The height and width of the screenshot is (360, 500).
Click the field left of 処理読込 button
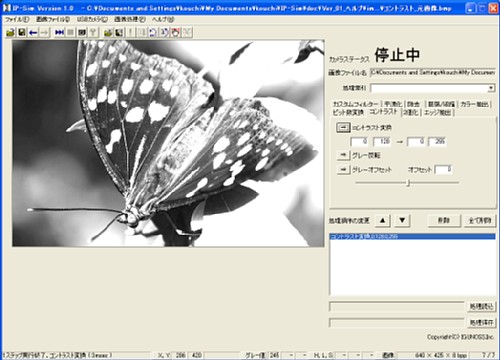point(397,306)
